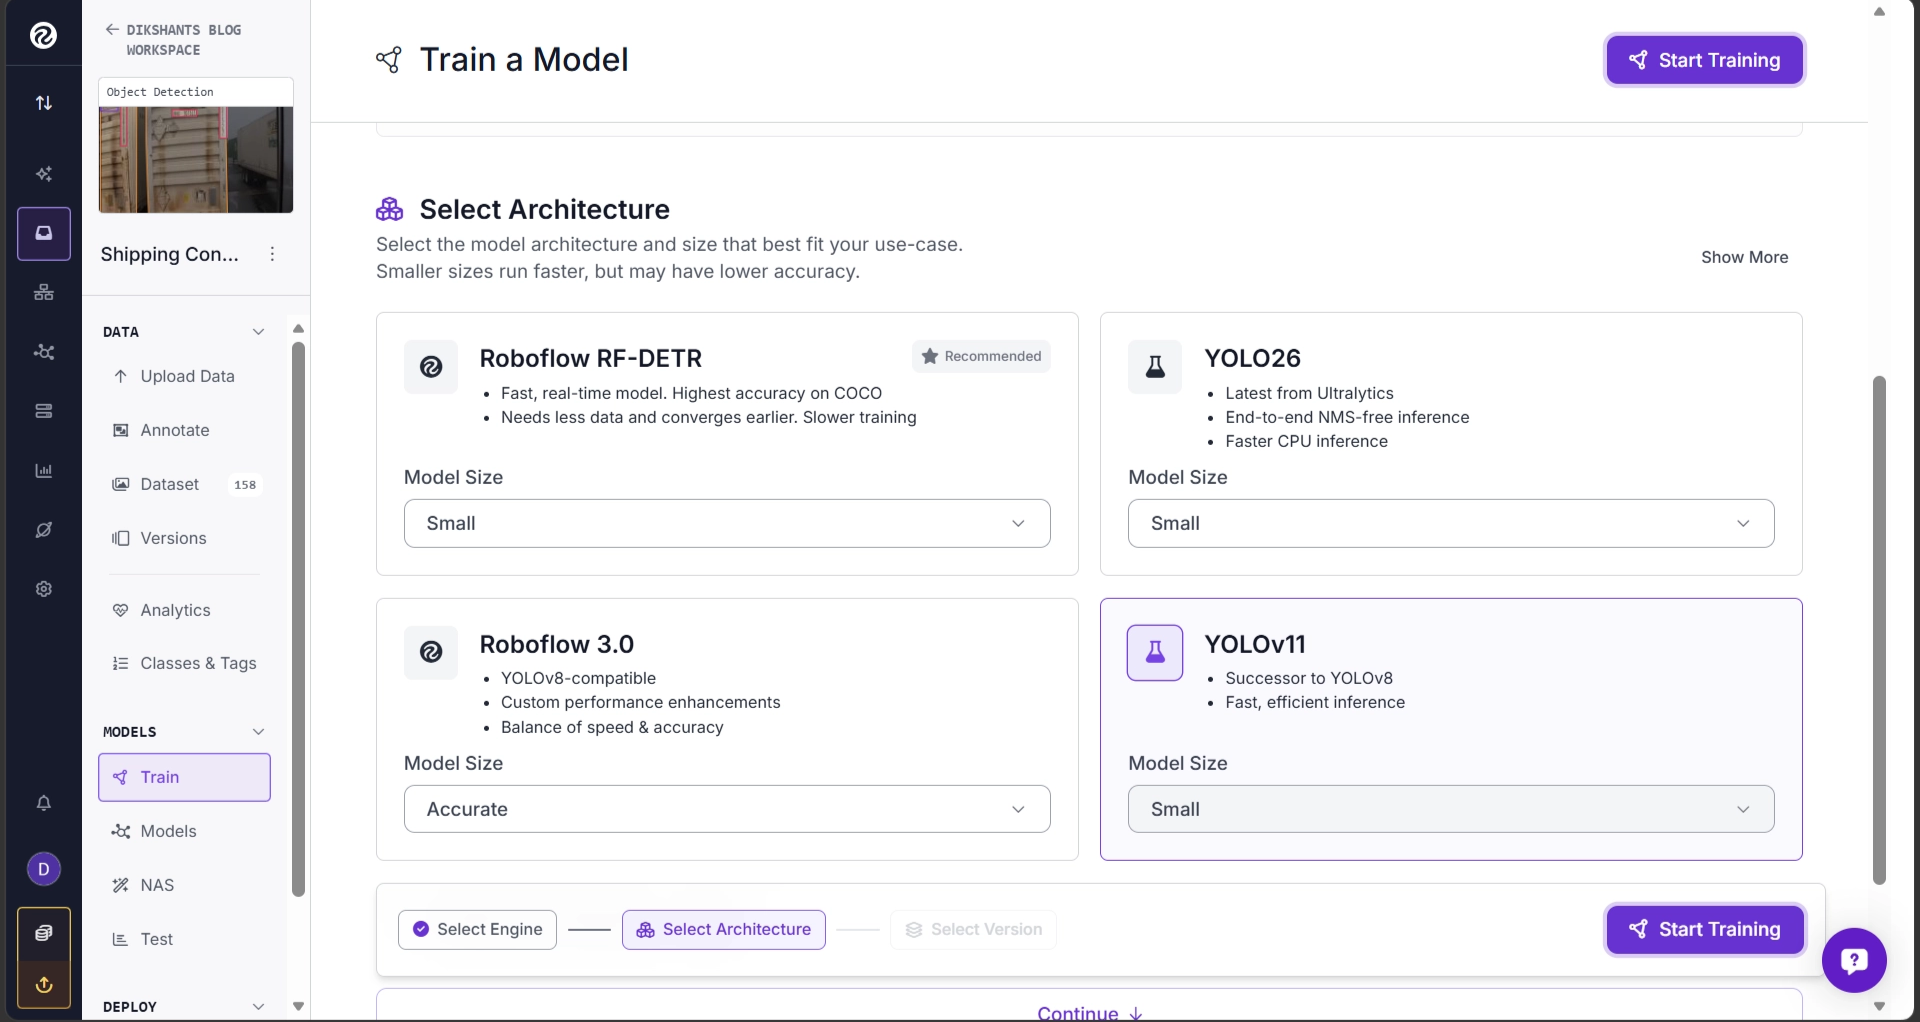Toggle the DEPLOY section chevron
This screenshot has height=1022, width=1920.
click(258, 1007)
